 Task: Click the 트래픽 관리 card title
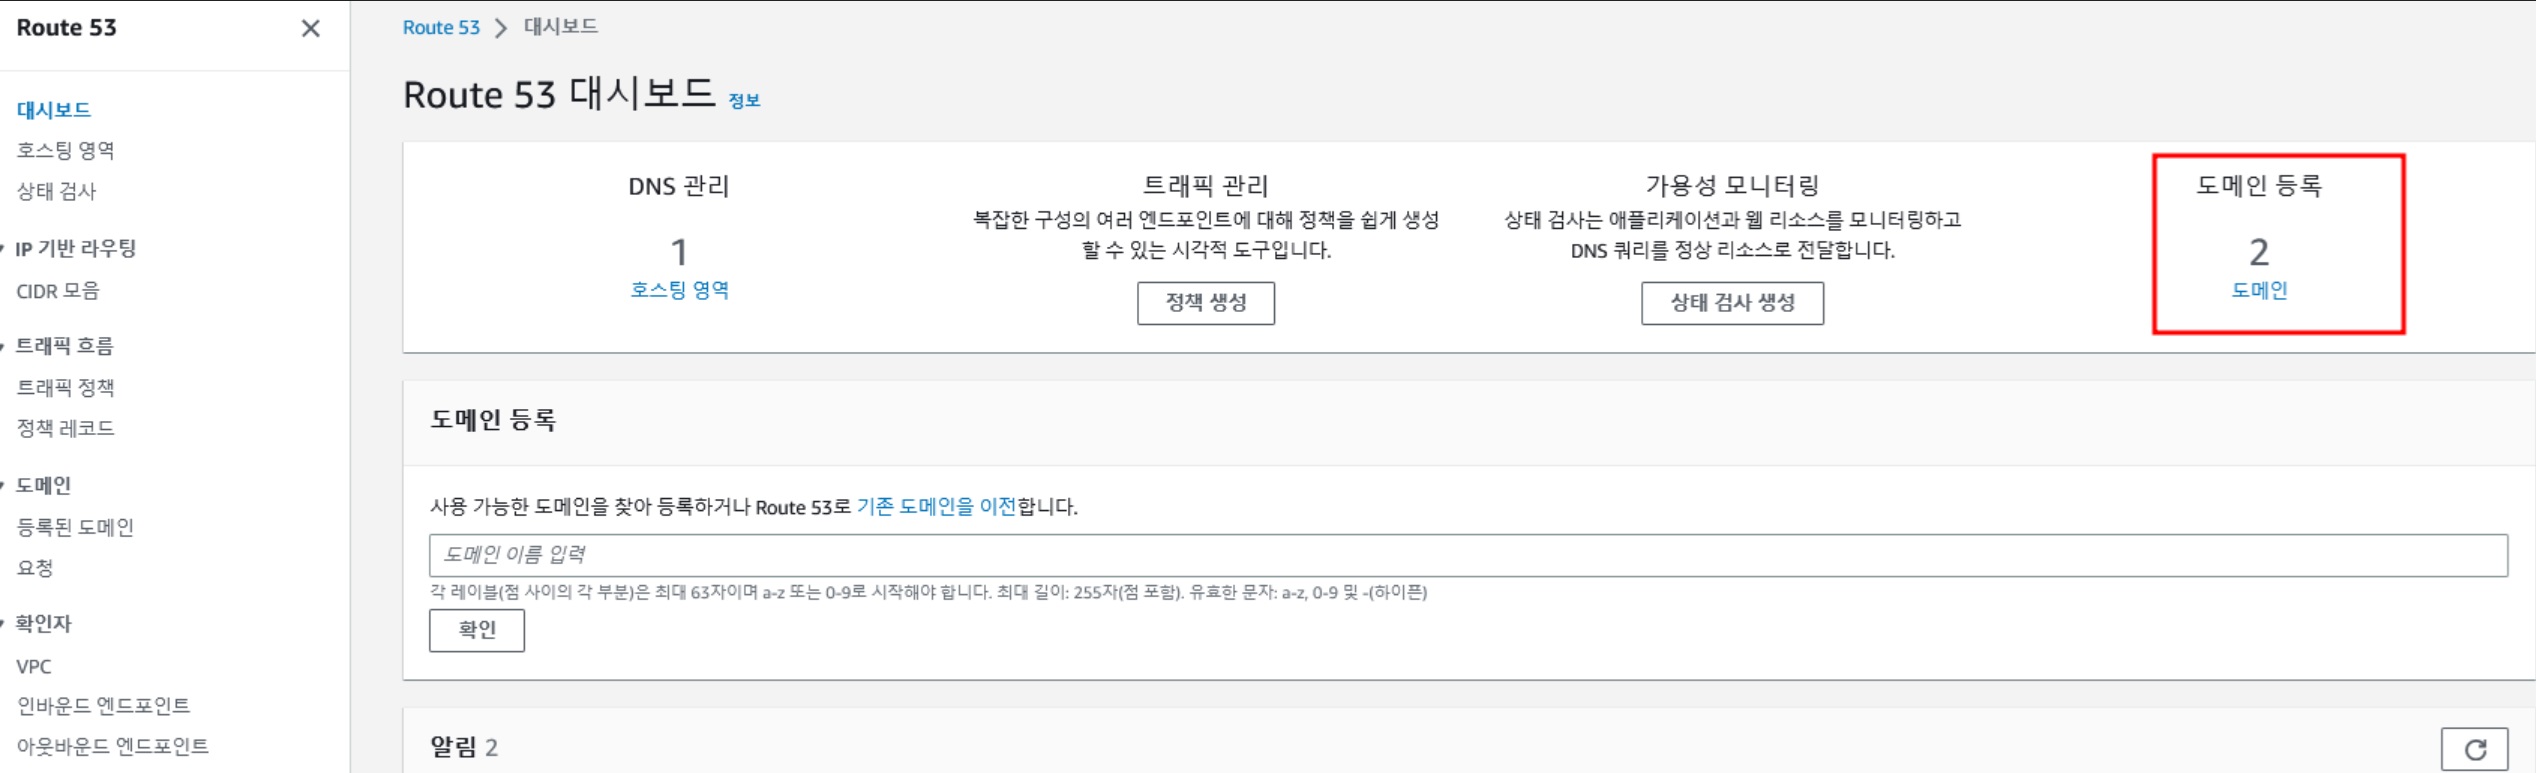coord(1206,185)
